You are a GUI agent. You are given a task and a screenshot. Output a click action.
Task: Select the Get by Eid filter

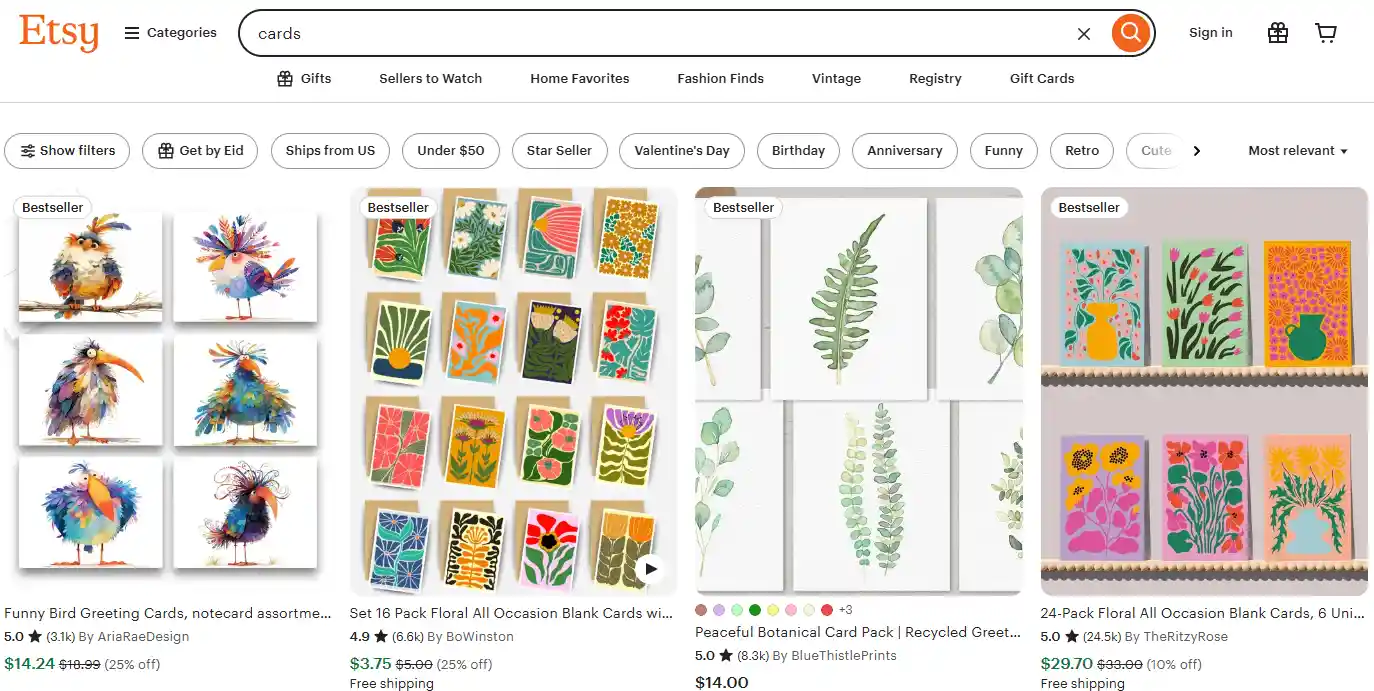pos(200,151)
